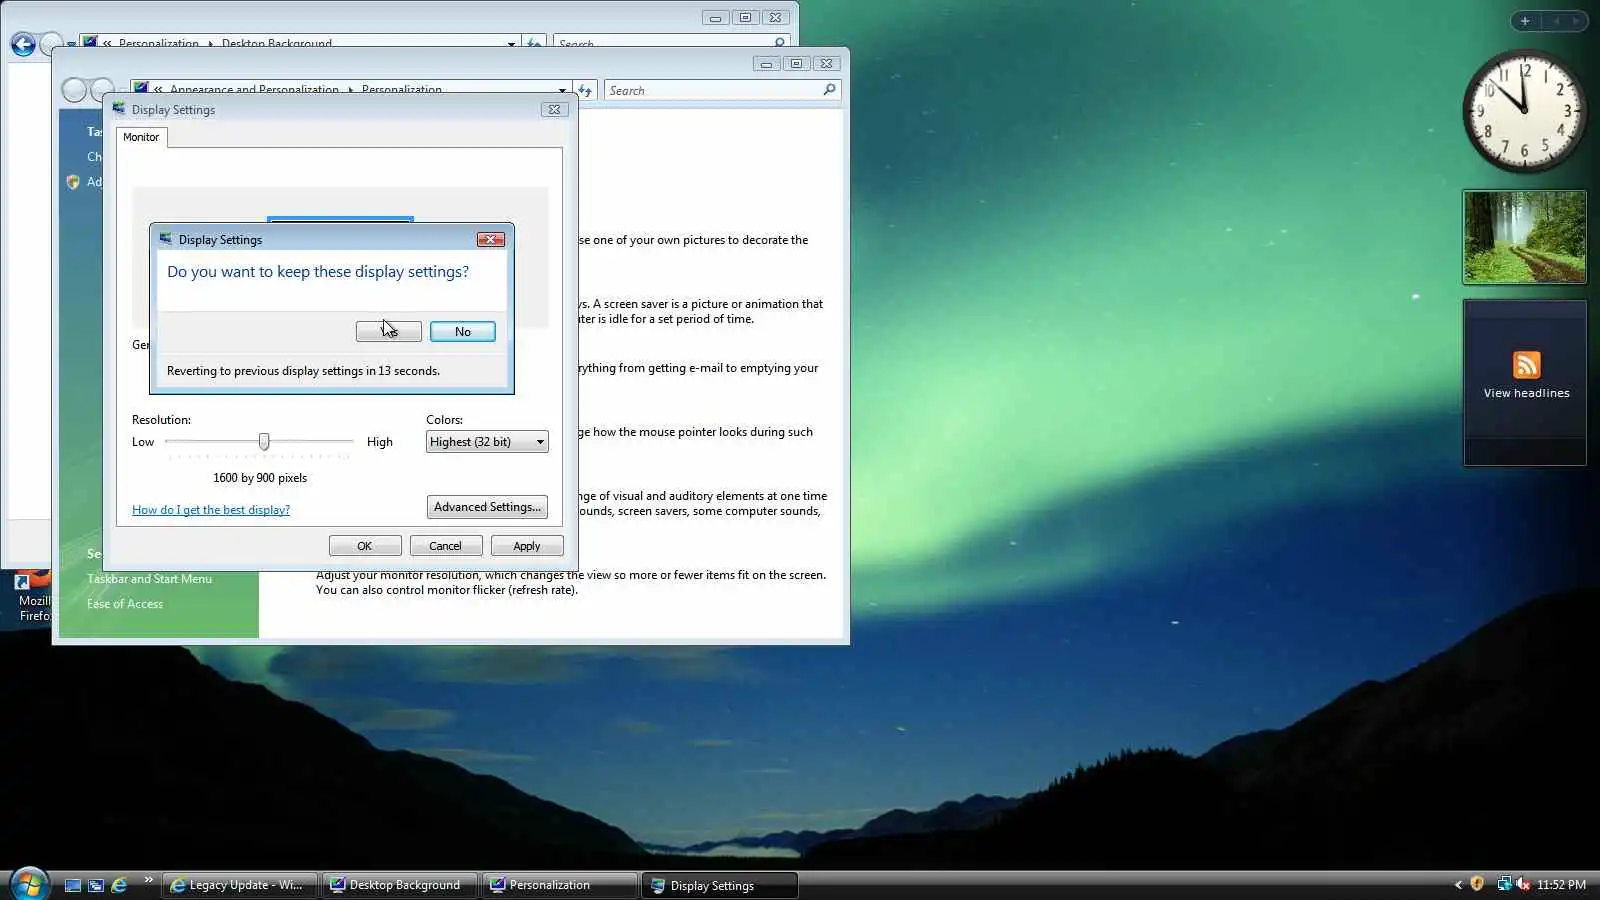Viewport: 1600px width, 900px height.
Task: Click the resolution slider handle
Action: (x=264, y=442)
